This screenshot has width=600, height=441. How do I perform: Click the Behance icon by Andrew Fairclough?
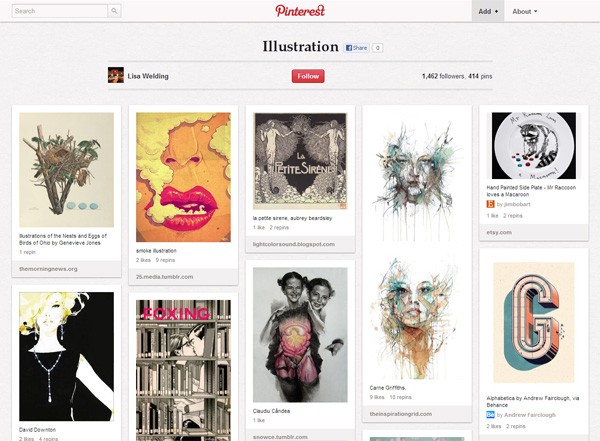490,415
